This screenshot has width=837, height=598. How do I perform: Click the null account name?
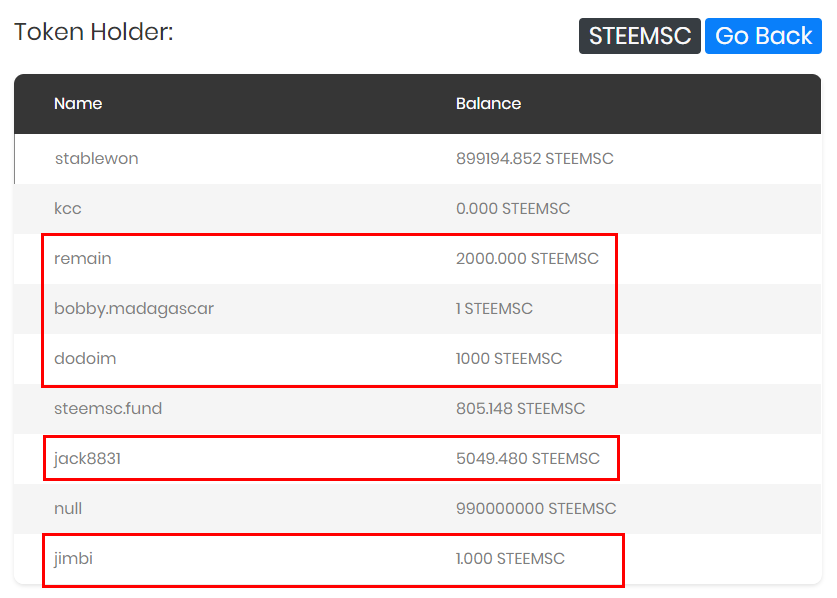68,508
